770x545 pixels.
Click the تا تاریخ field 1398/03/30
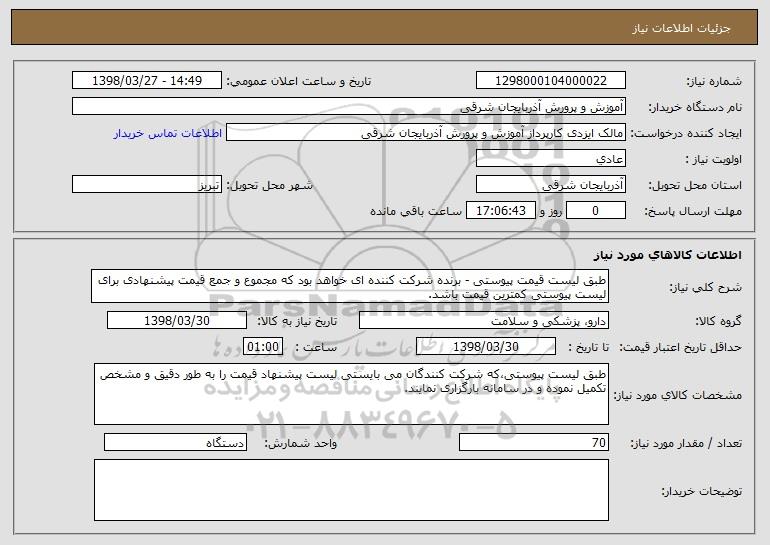(486, 347)
